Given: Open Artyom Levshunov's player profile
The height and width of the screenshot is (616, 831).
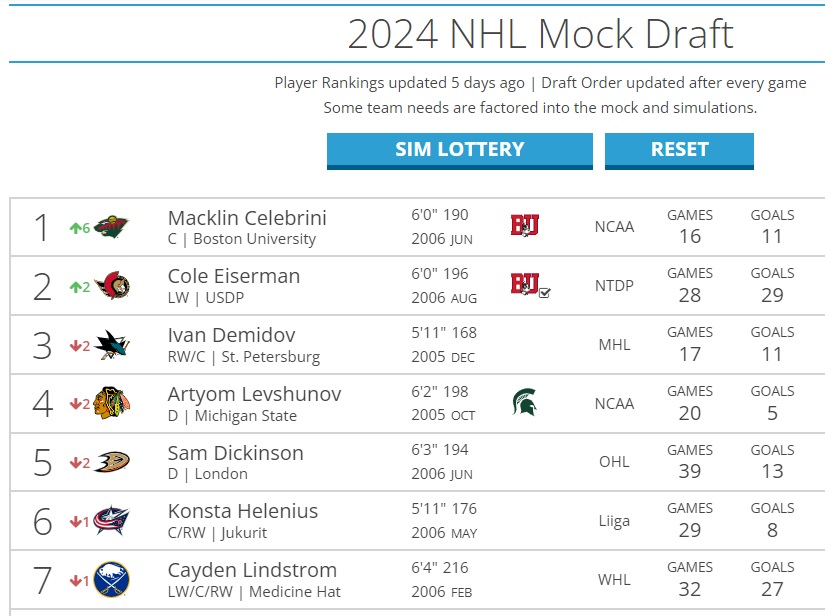Looking at the screenshot, I should coord(254,394).
